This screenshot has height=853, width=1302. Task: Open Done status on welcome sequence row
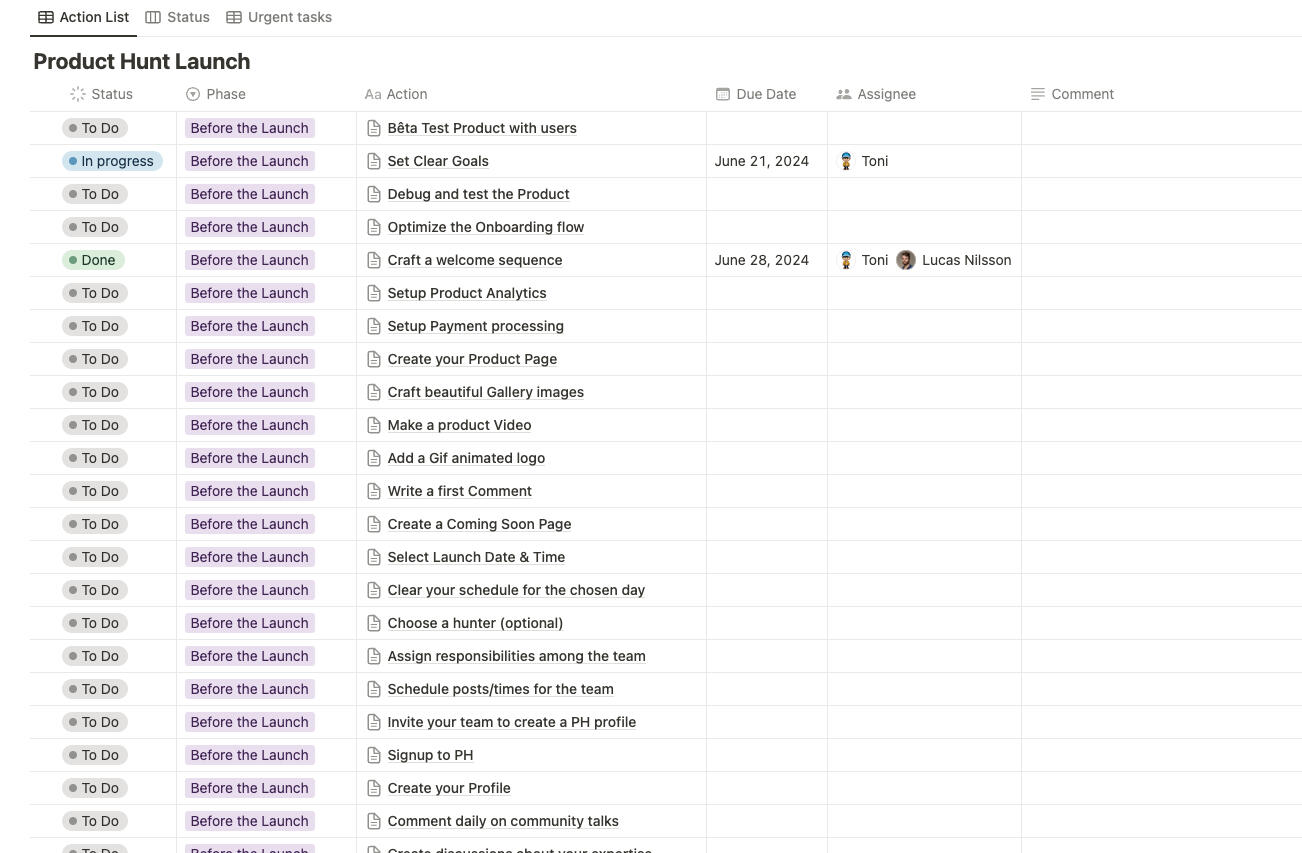click(93, 260)
